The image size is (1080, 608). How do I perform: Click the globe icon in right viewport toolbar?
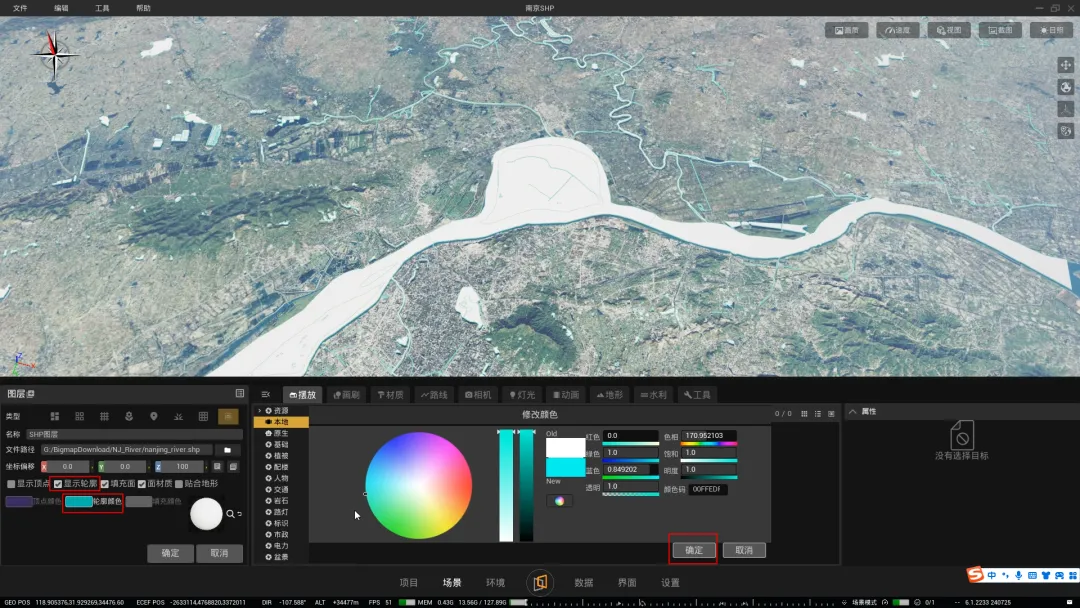pyautogui.click(x=1065, y=87)
